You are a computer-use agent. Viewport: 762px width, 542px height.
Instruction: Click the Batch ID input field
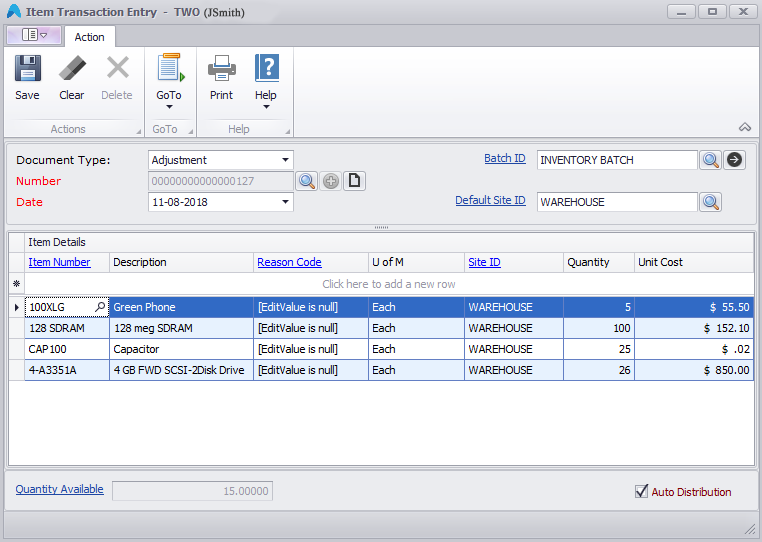617,160
